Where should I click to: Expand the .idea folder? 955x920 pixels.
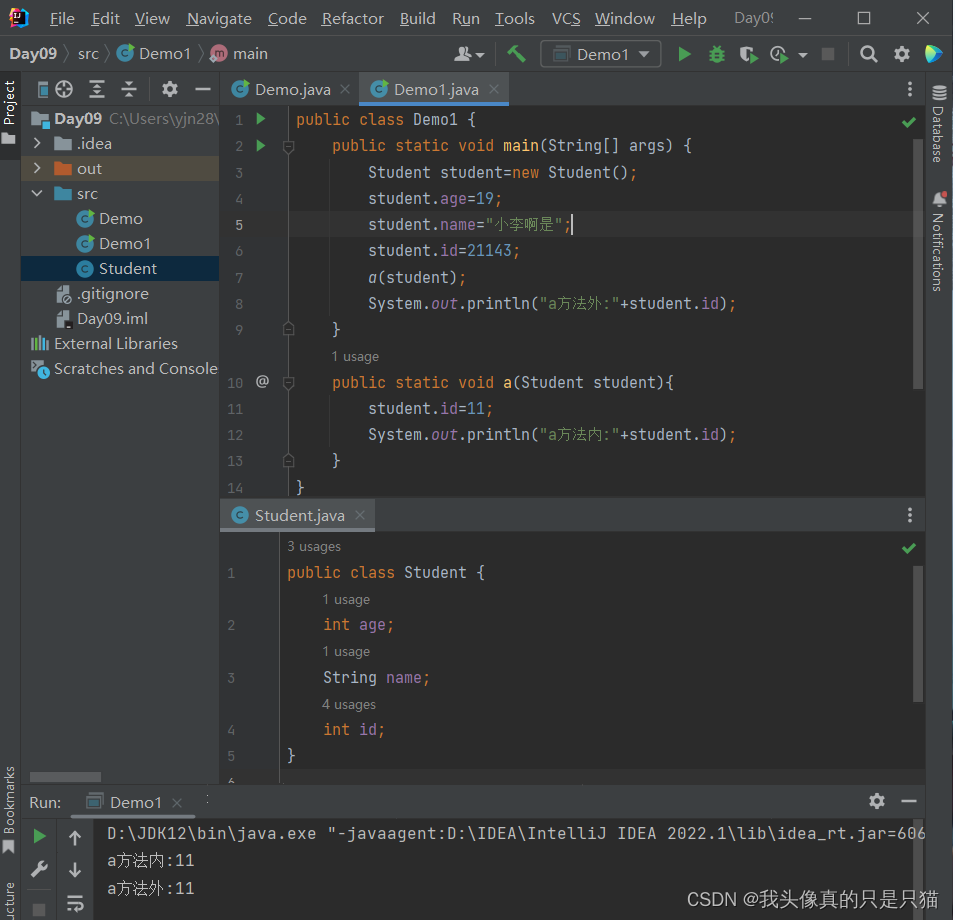tap(37, 143)
